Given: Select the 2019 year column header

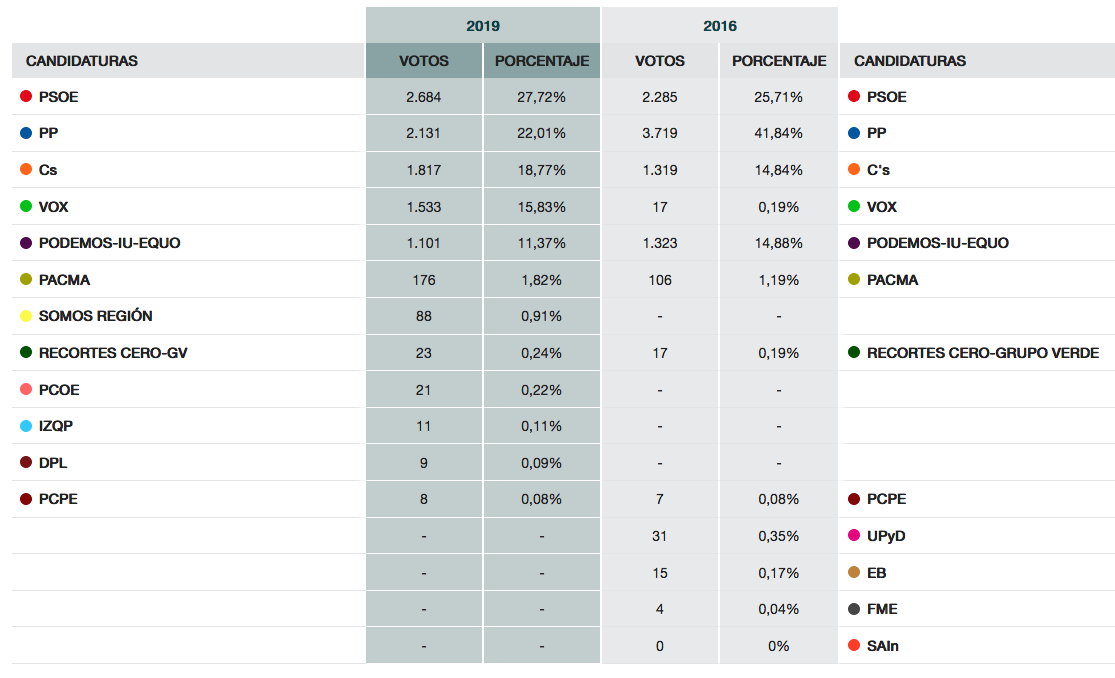Looking at the screenshot, I should click(483, 26).
